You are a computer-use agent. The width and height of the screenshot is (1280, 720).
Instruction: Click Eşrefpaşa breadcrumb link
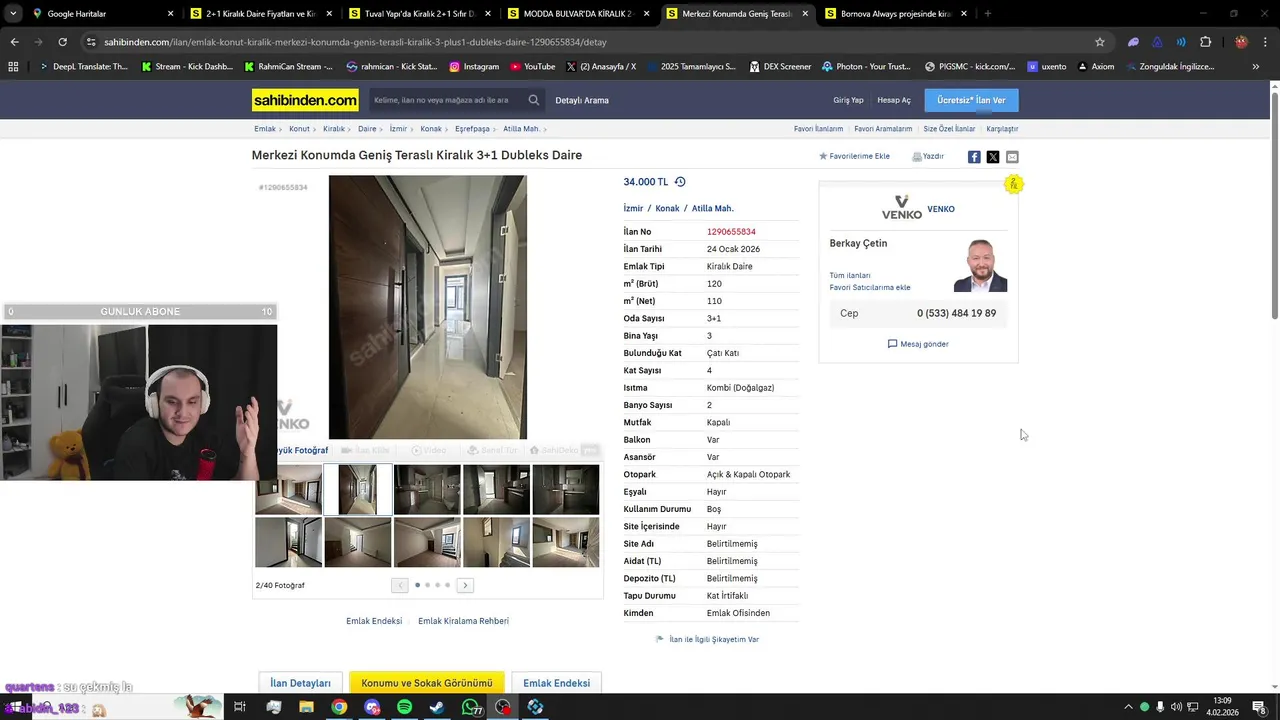(472, 129)
